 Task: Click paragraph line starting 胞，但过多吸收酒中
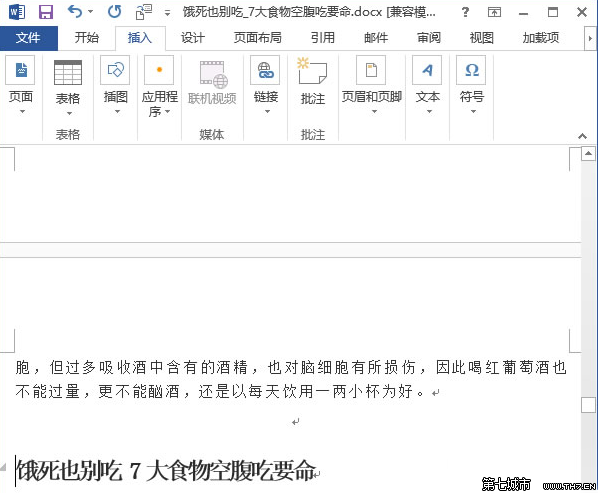[291, 367]
